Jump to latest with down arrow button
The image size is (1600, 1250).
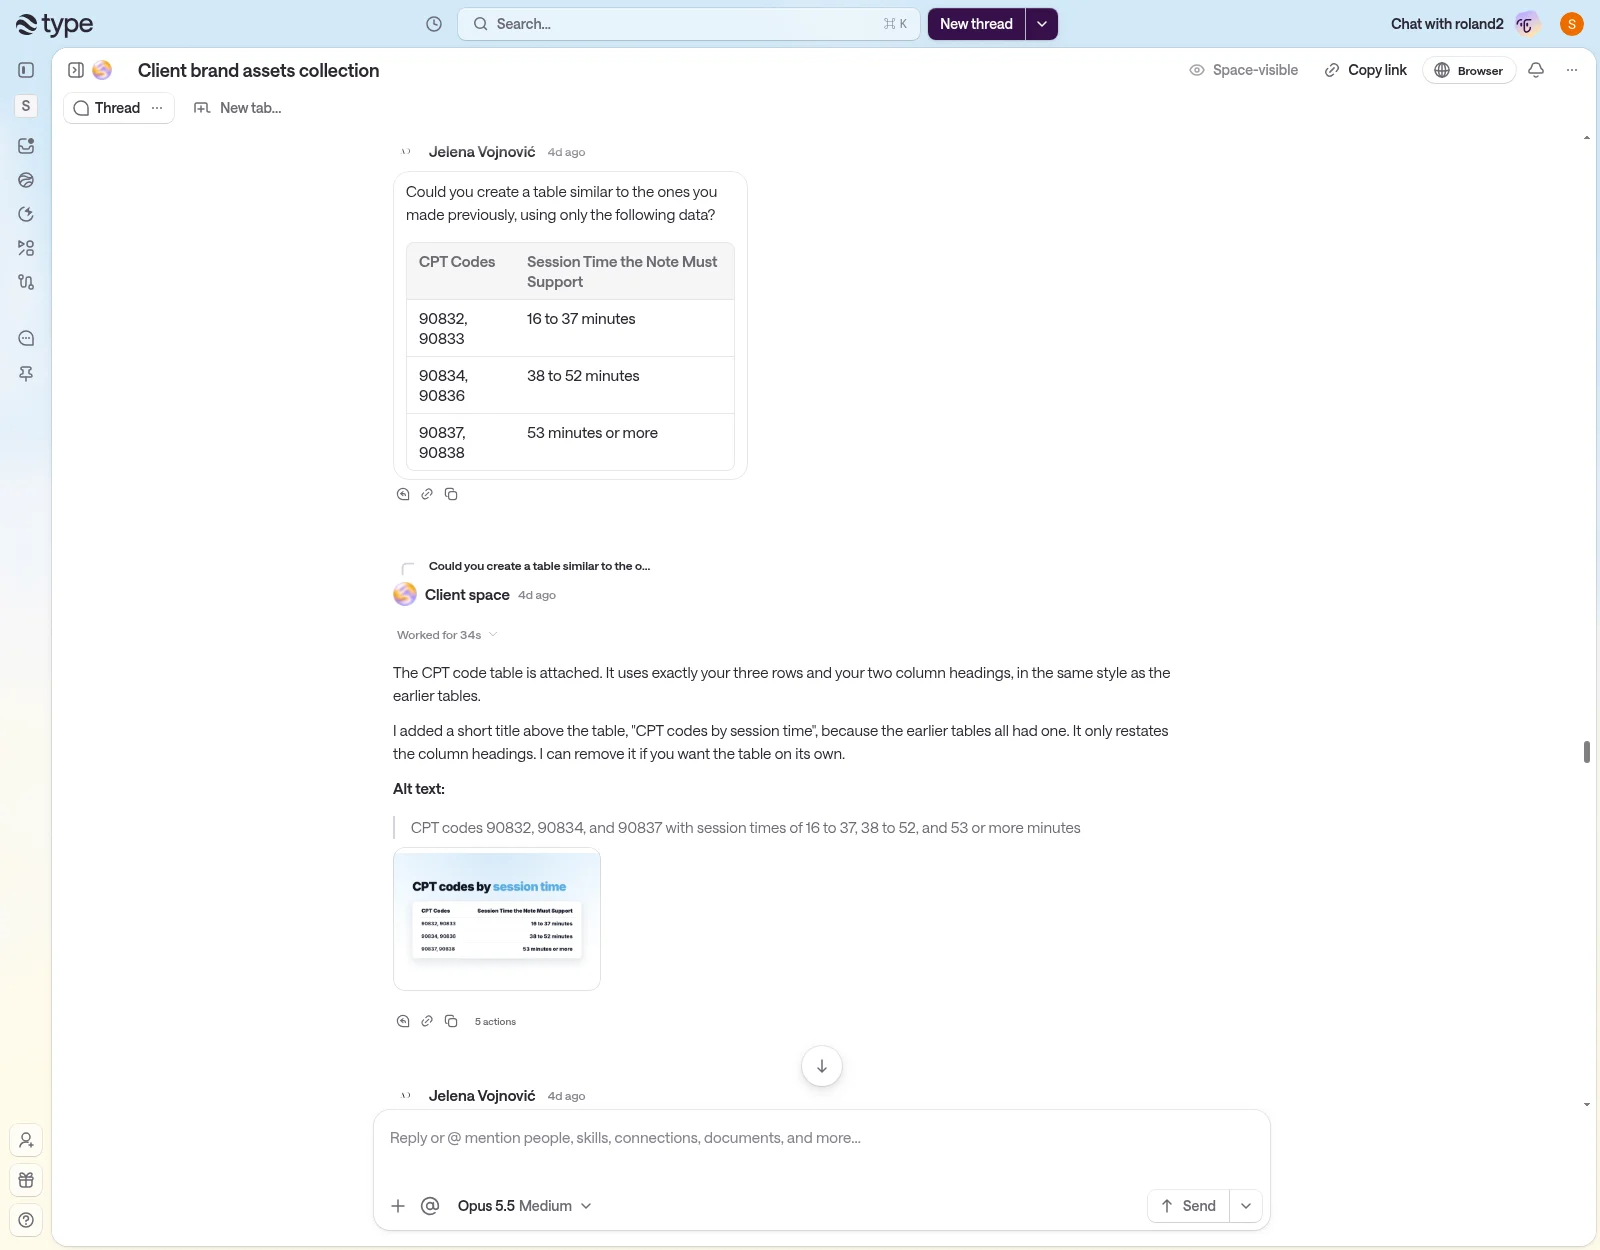pos(822,1066)
